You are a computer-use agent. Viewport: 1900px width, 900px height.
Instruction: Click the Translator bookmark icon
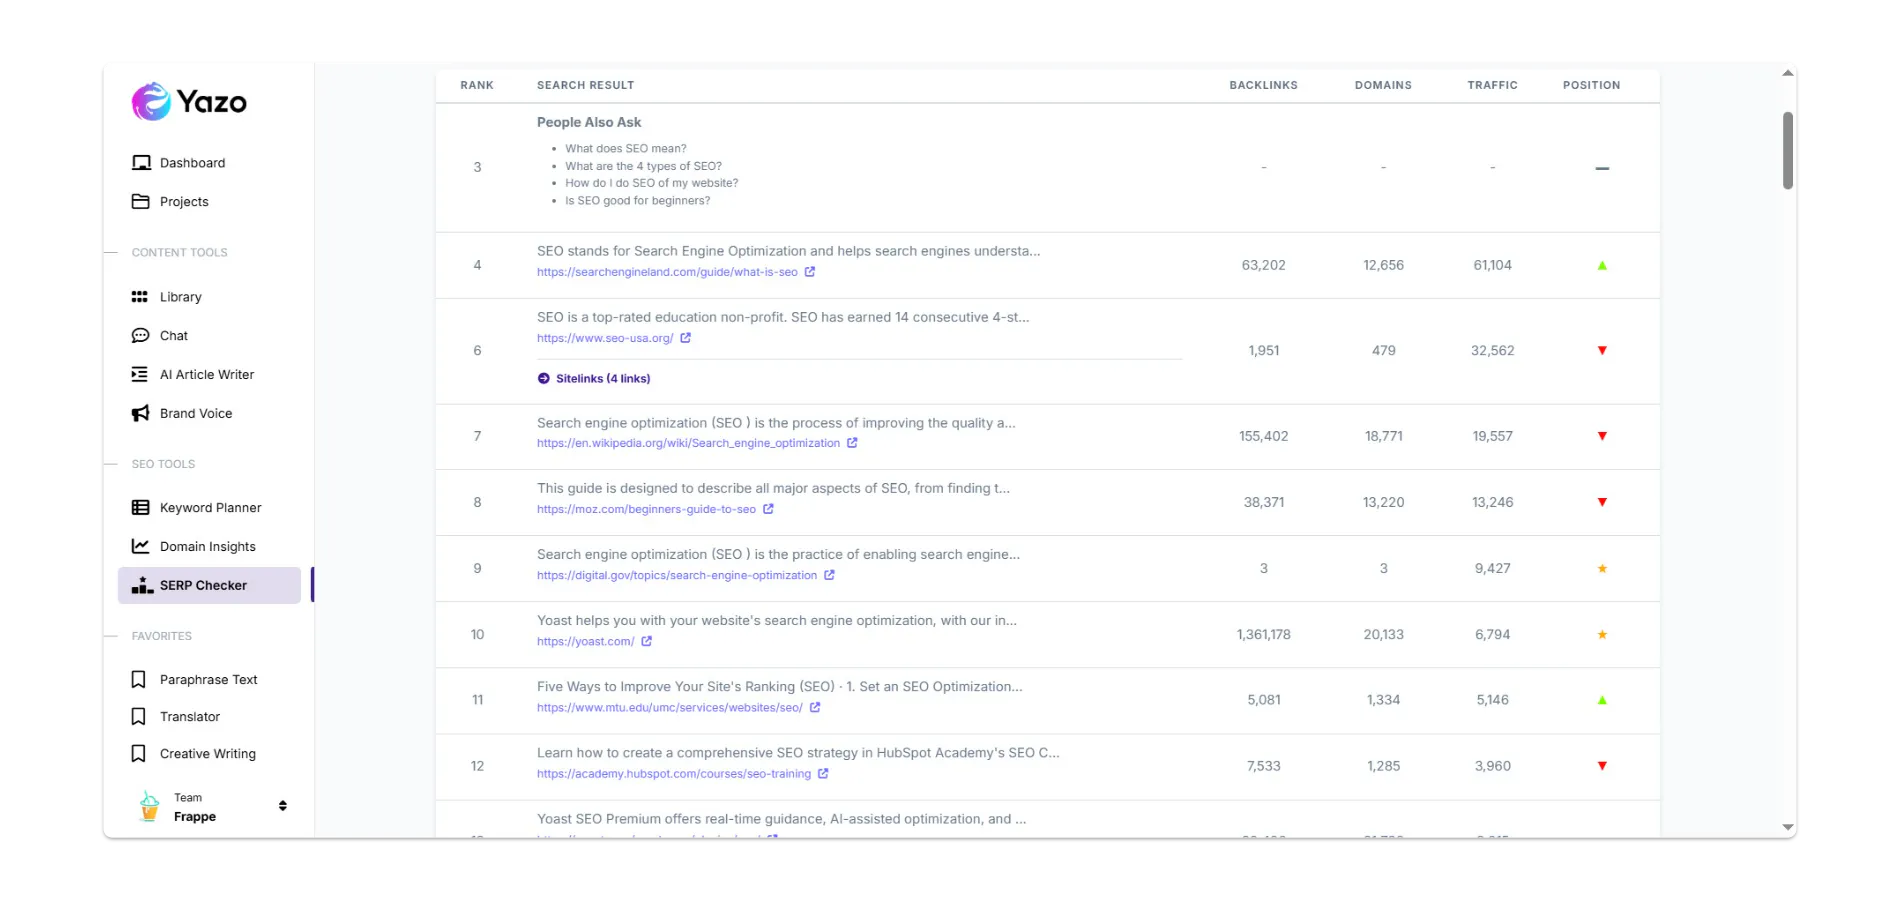pos(139,716)
